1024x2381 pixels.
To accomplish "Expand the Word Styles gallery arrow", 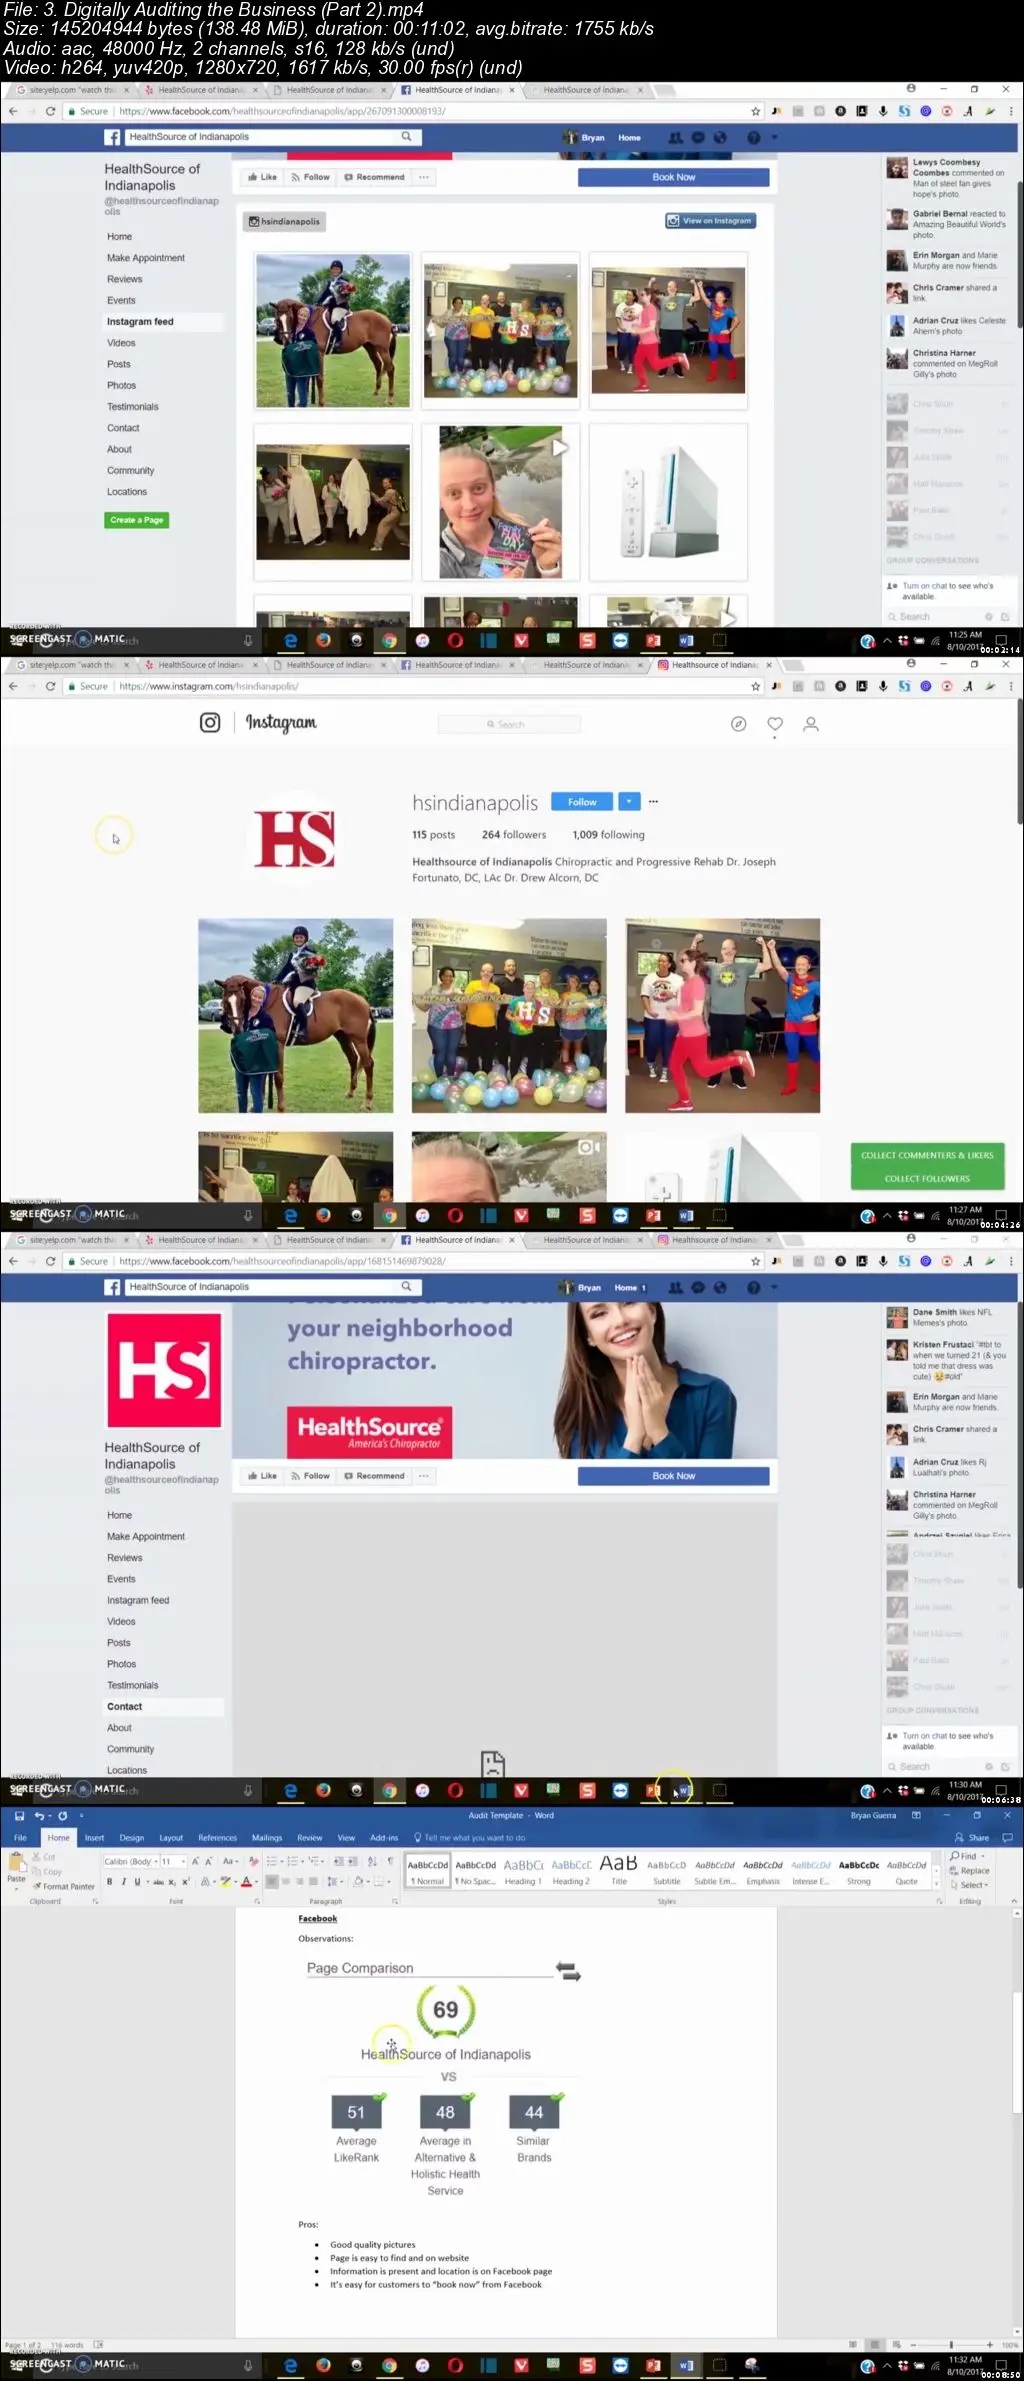I will click(937, 1883).
